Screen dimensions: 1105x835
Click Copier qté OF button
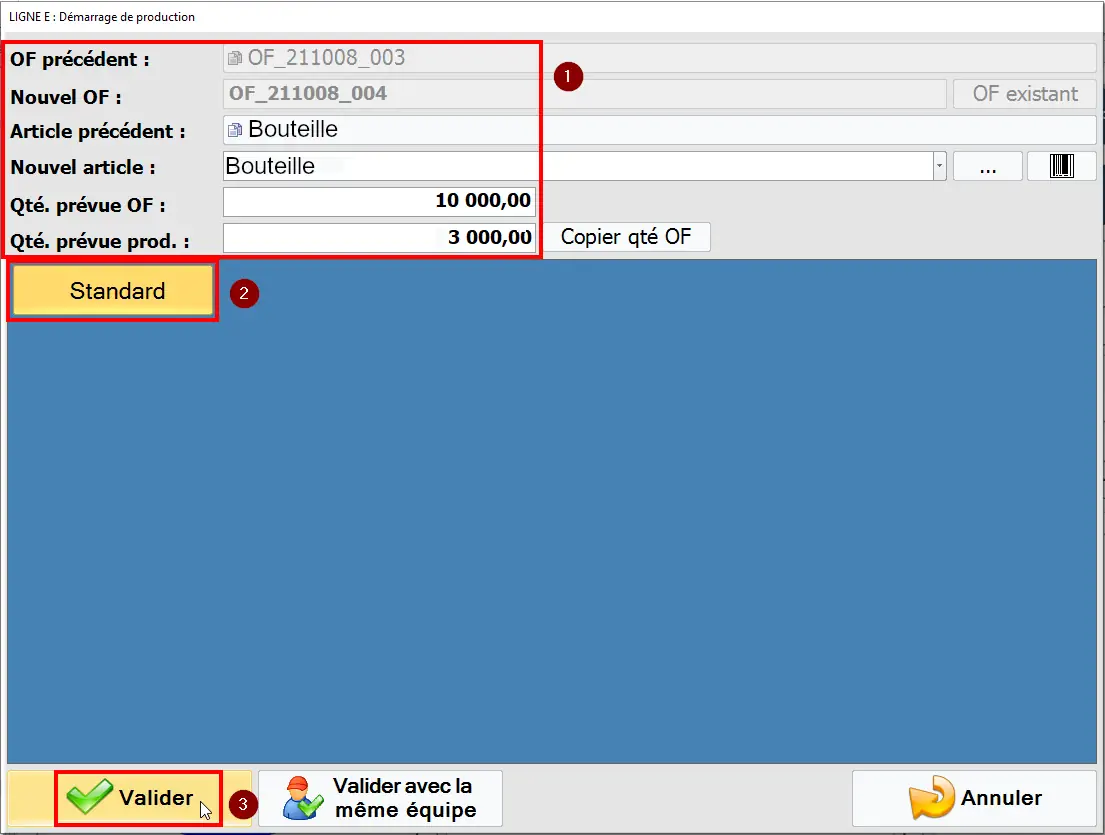point(626,237)
